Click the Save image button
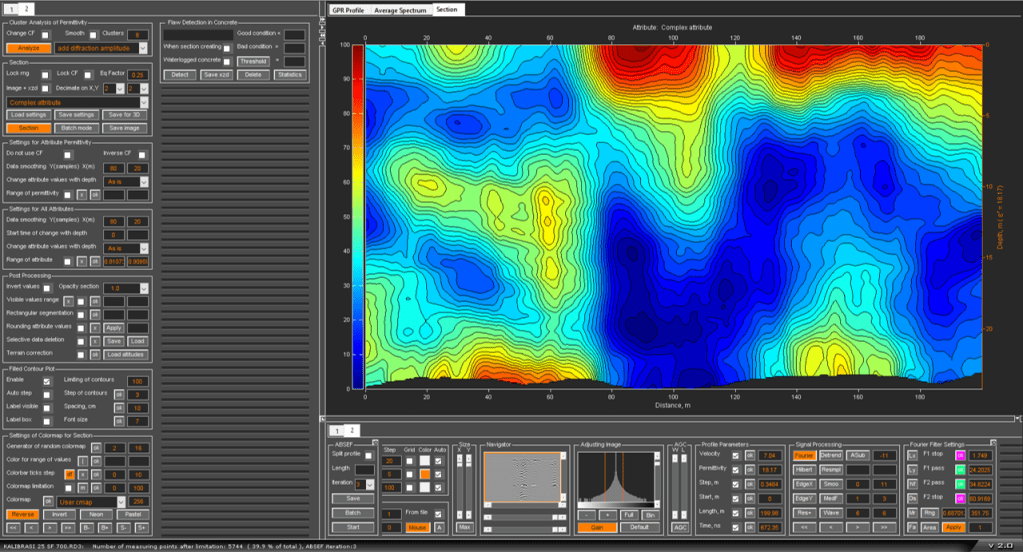The height and width of the screenshot is (552, 1023). pyautogui.click(x=125, y=128)
